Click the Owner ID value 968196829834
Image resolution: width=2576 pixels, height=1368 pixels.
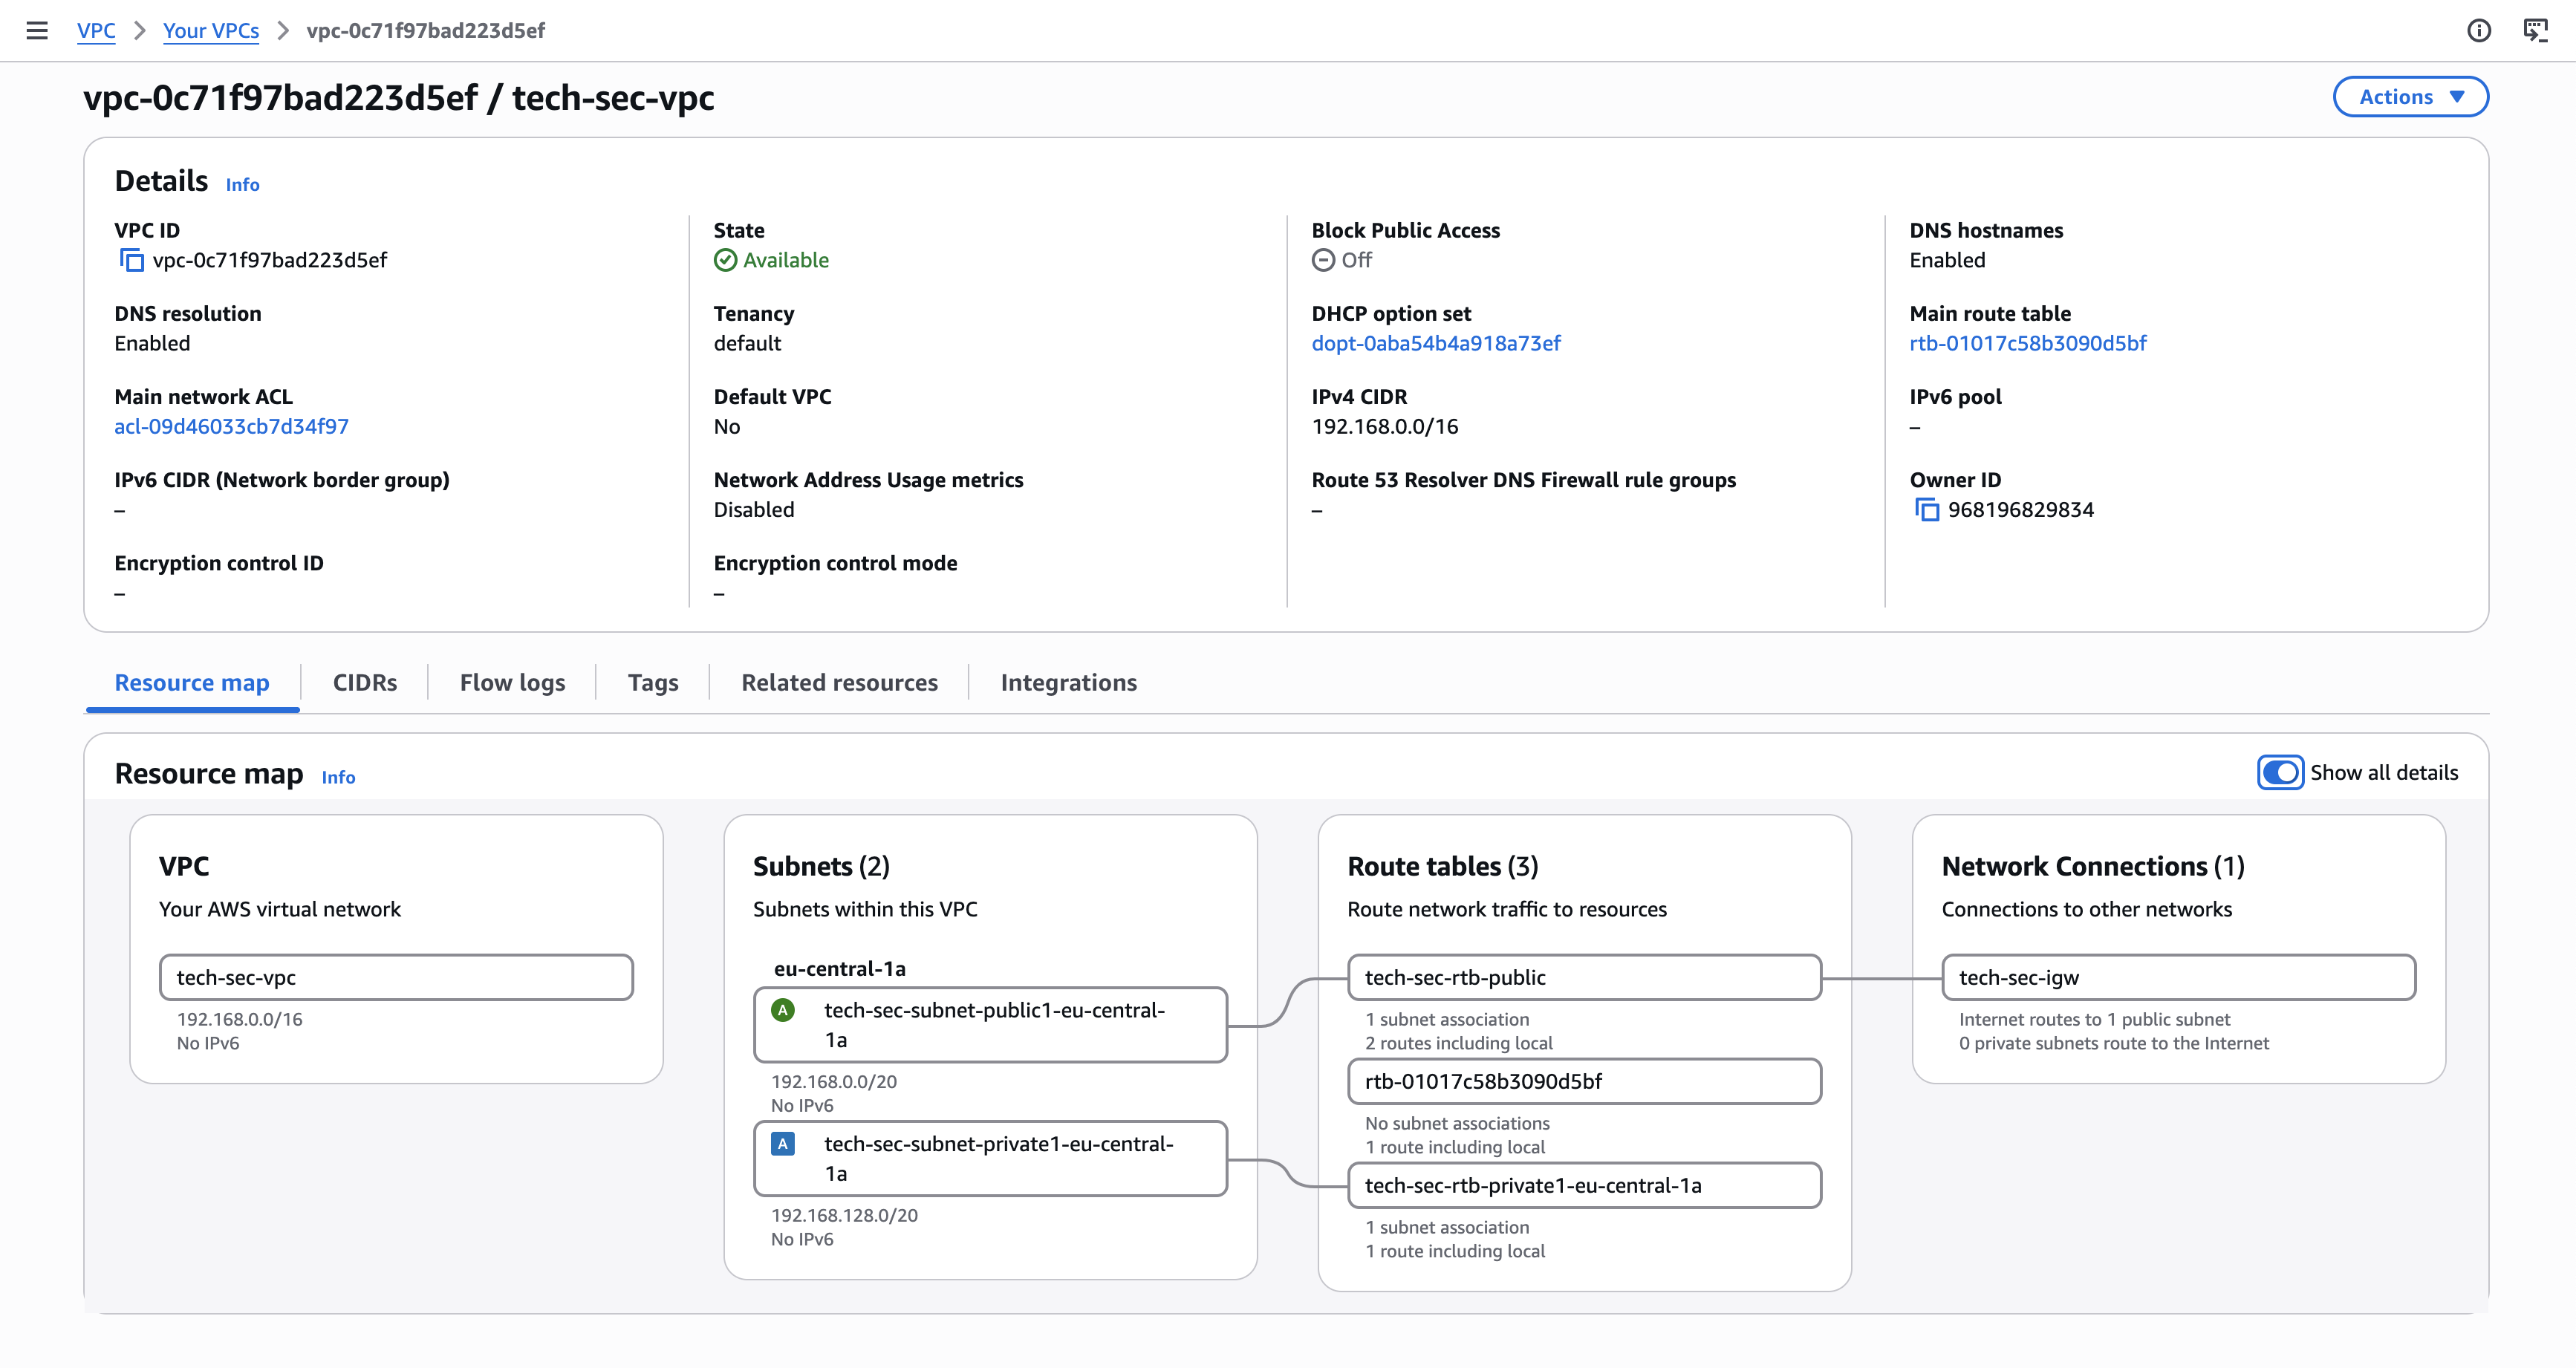pyautogui.click(x=2020, y=510)
